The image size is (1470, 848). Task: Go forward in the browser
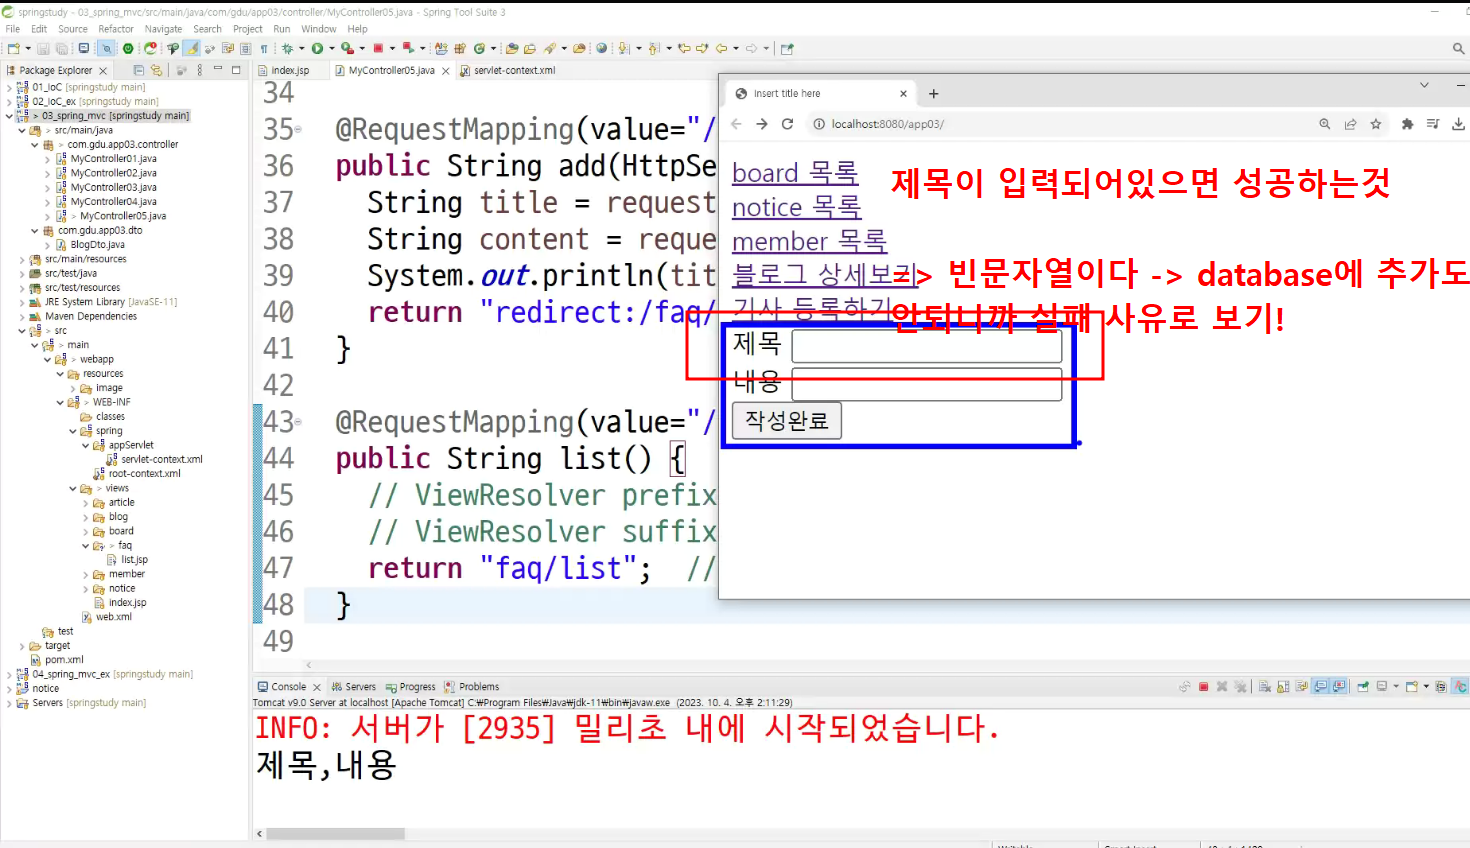point(762,124)
